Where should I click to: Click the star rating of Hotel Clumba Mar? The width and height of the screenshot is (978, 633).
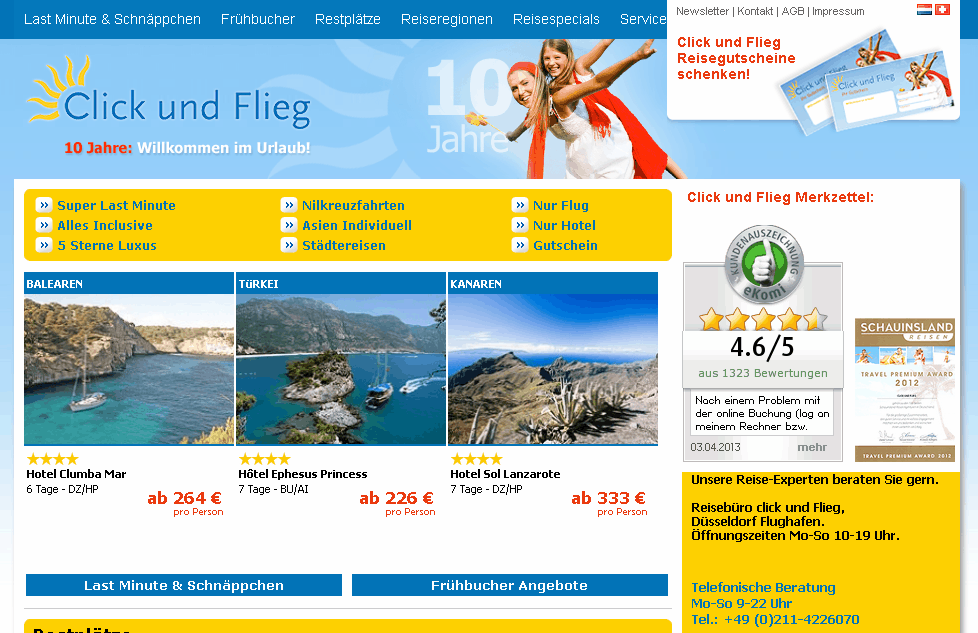click(x=52, y=460)
